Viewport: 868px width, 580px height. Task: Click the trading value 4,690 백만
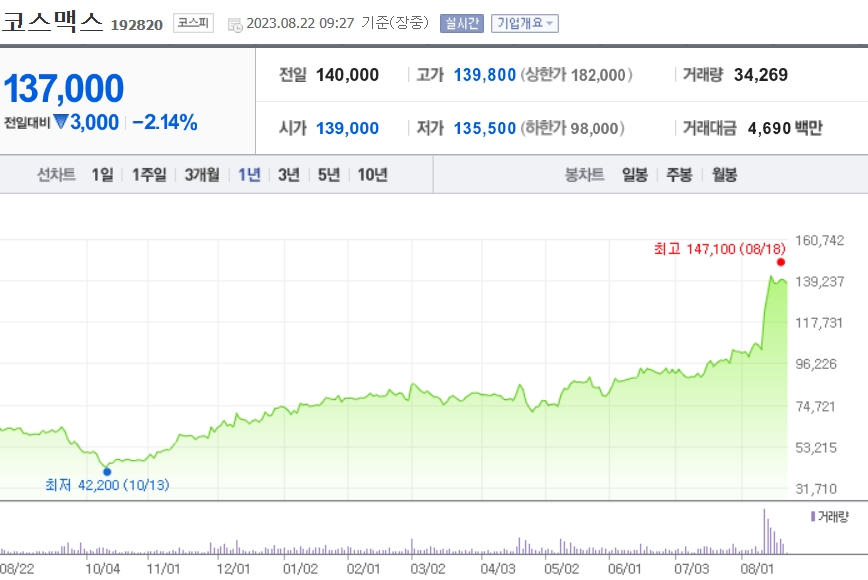pyautogui.click(x=785, y=128)
